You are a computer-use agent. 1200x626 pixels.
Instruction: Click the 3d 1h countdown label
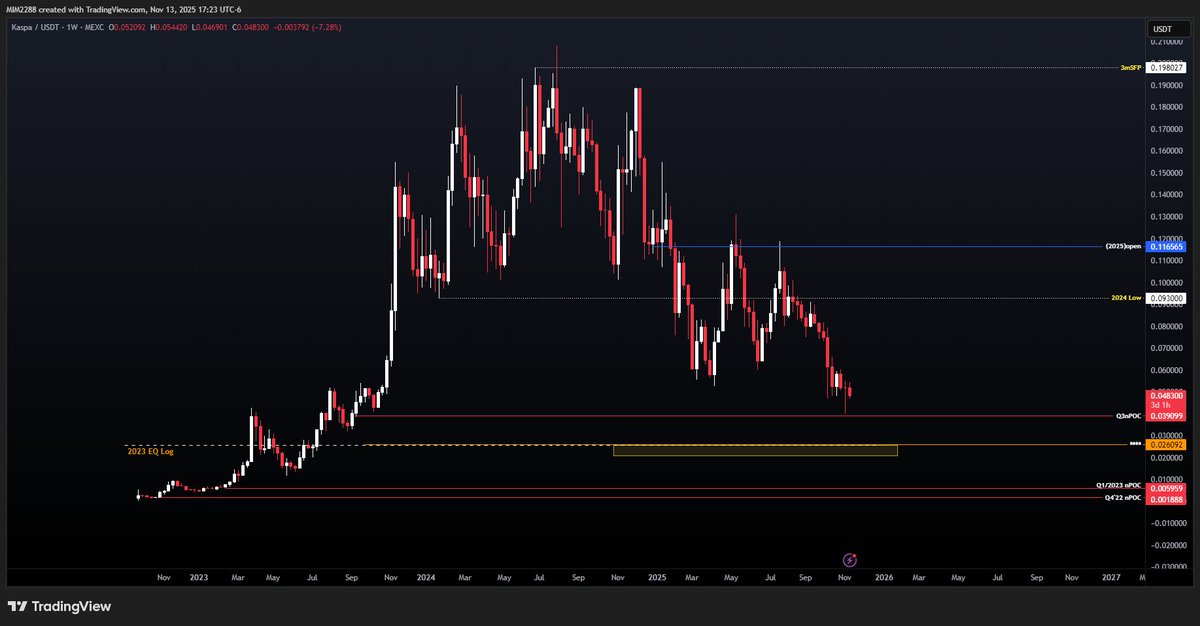point(1161,404)
